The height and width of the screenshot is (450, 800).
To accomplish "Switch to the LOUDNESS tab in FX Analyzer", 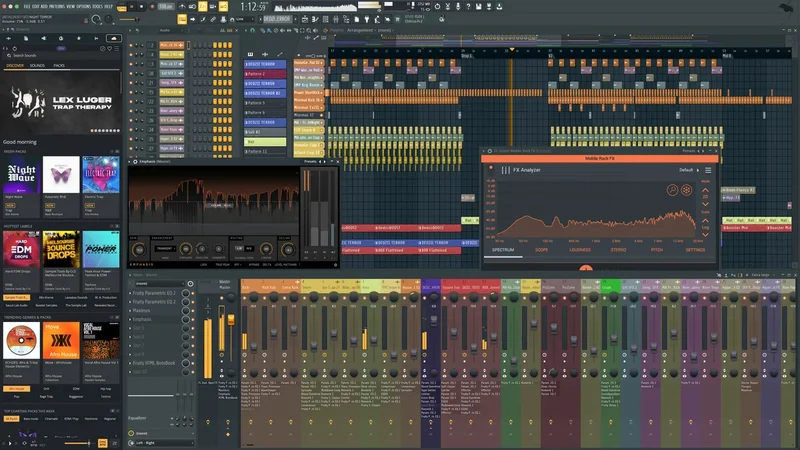I will pos(580,250).
